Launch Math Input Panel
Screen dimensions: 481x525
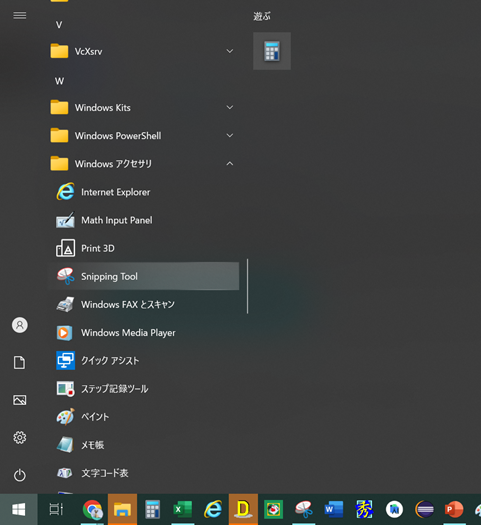pyautogui.click(x=144, y=220)
